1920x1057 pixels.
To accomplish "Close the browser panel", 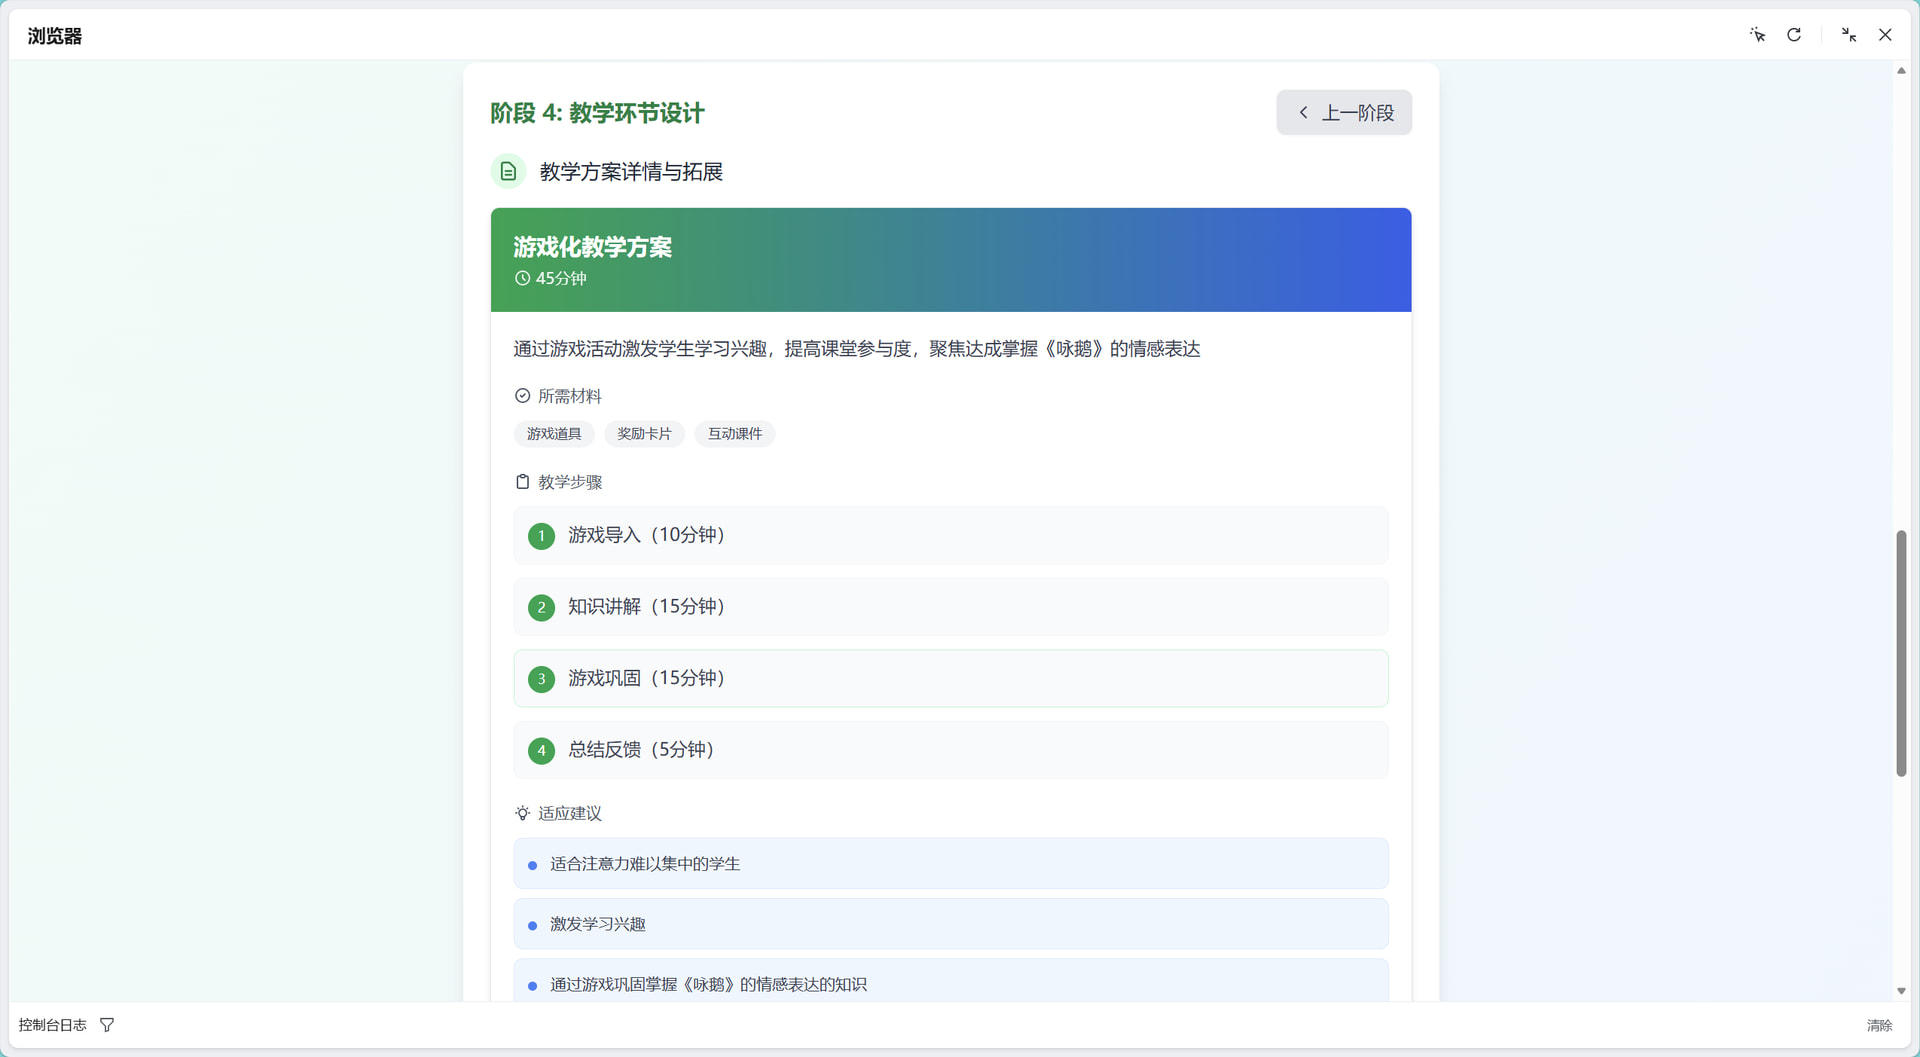I will 1885,35.
